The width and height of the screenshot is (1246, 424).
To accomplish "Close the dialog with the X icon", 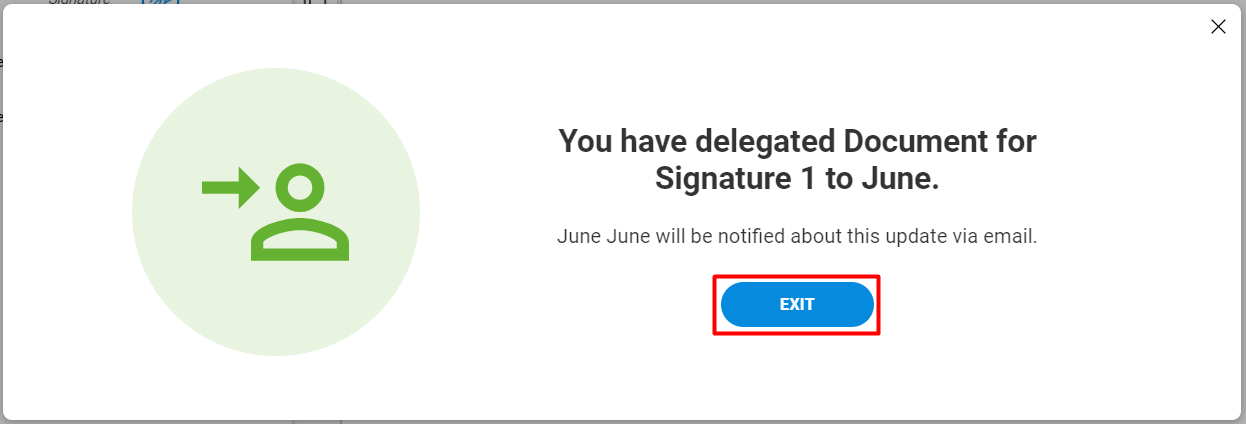I will click(1218, 27).
